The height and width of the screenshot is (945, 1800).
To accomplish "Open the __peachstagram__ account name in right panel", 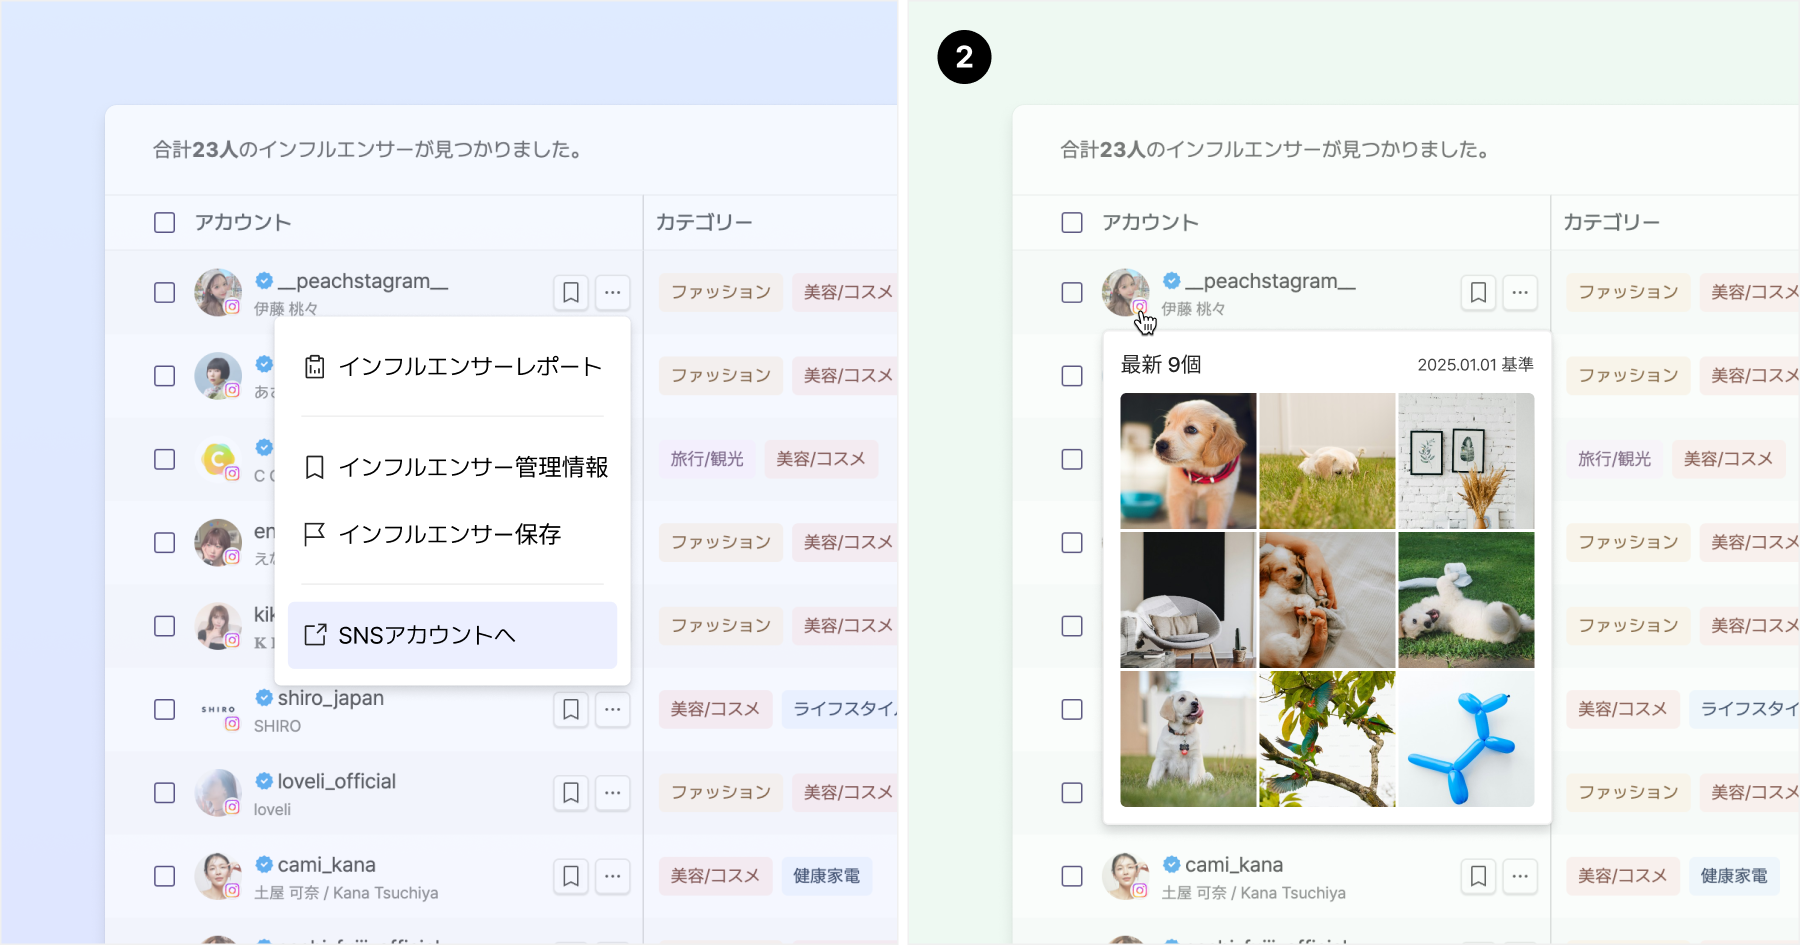I will [1270, 281].
